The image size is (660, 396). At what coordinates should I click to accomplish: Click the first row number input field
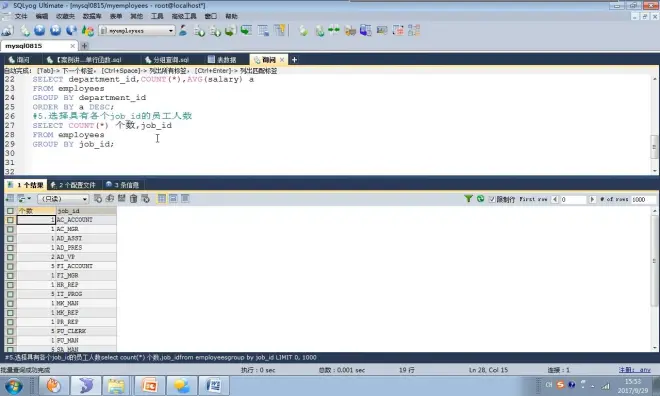click(x=573, y=199)
